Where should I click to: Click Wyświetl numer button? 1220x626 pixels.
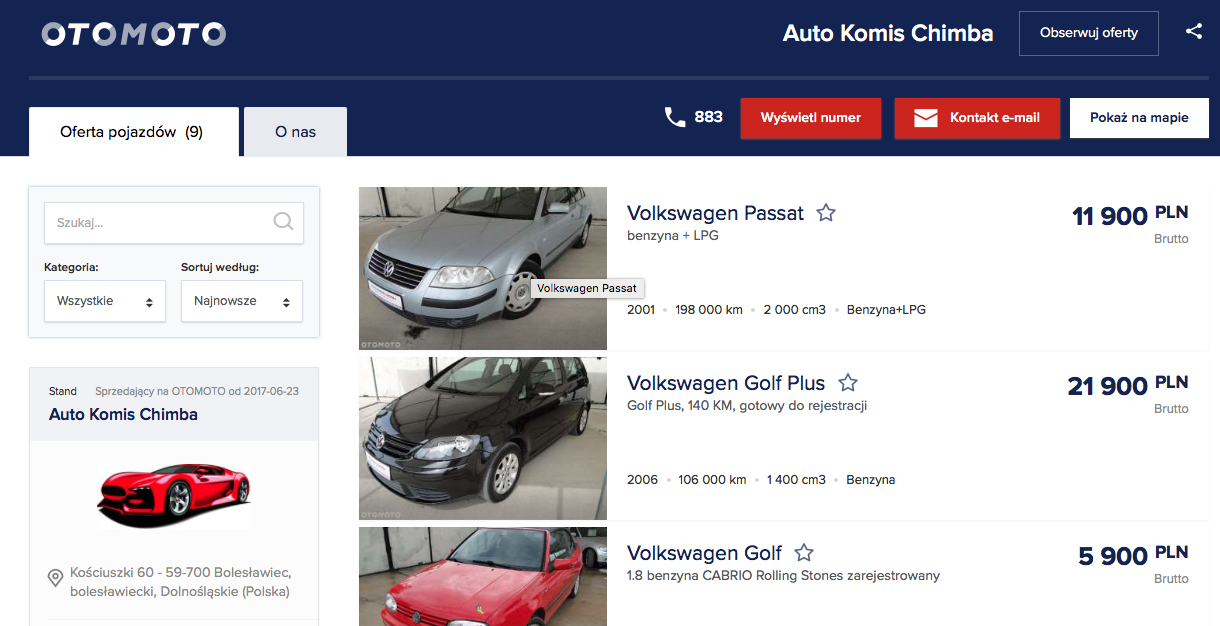(811, 118)
